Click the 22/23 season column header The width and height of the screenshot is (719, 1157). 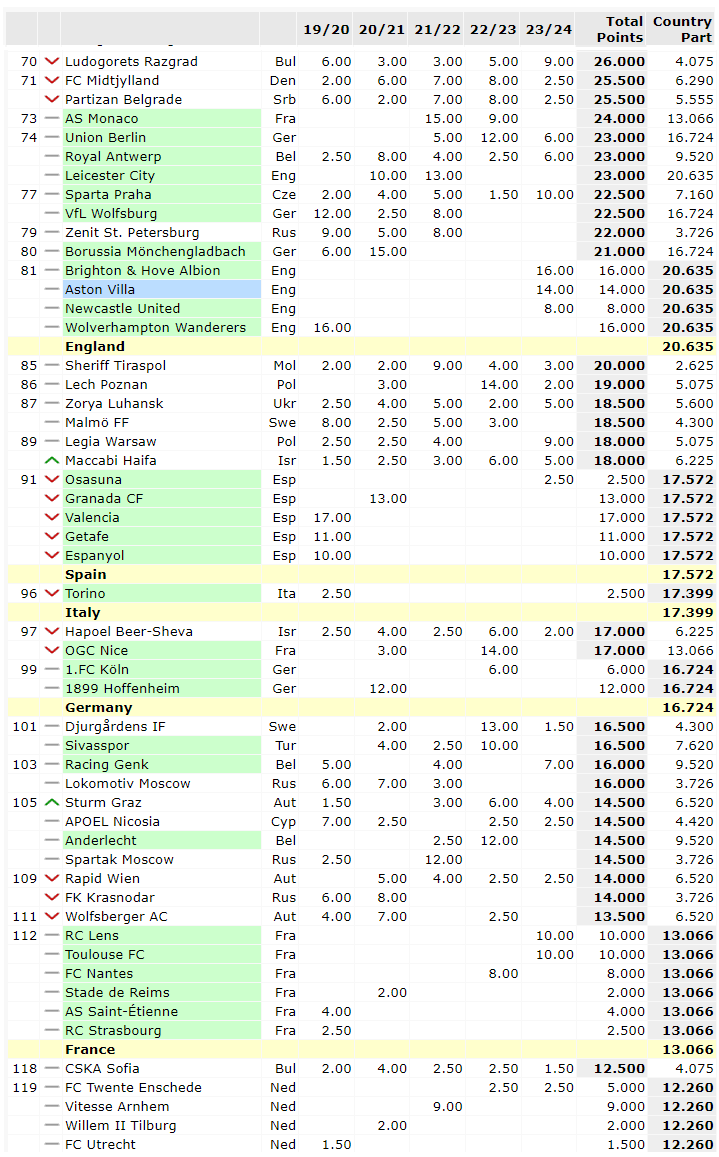493,30
